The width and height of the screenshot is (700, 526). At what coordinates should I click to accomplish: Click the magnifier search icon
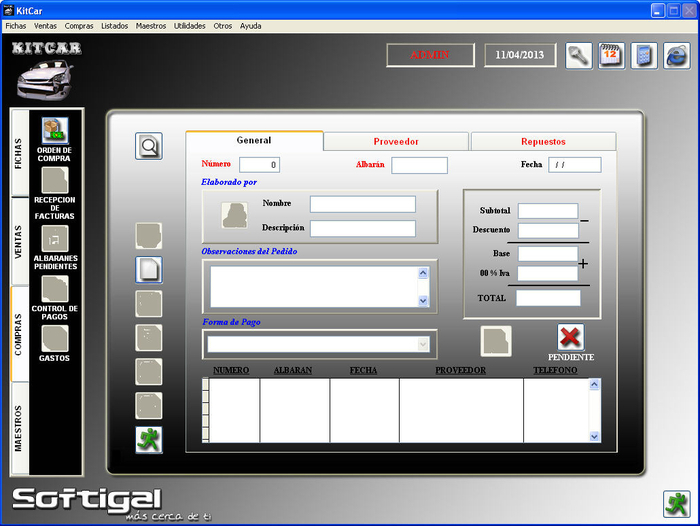149,146
